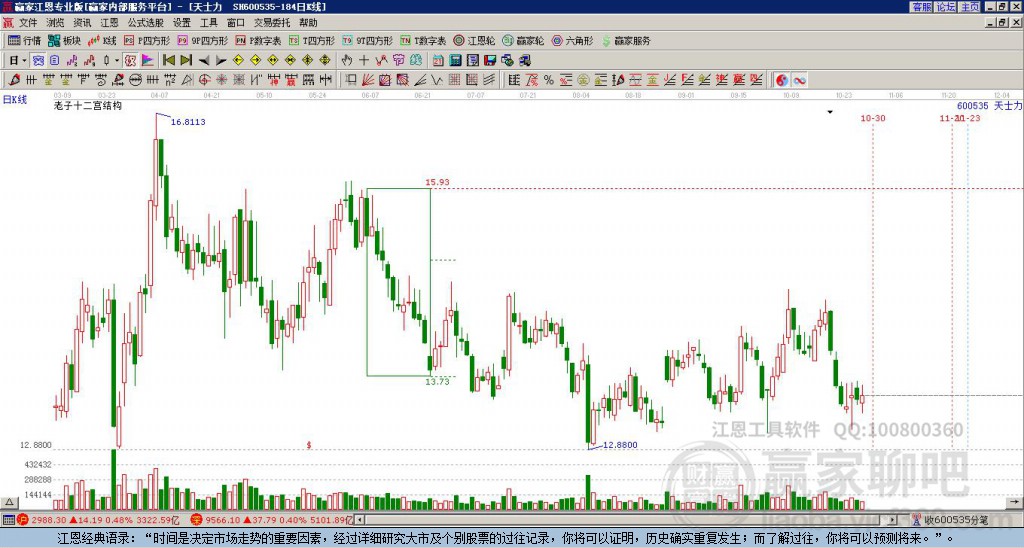The height and width of the screenshot is (548, 1024).
Task: Toggle the infinity loop icon
Action: click(799, 80)
